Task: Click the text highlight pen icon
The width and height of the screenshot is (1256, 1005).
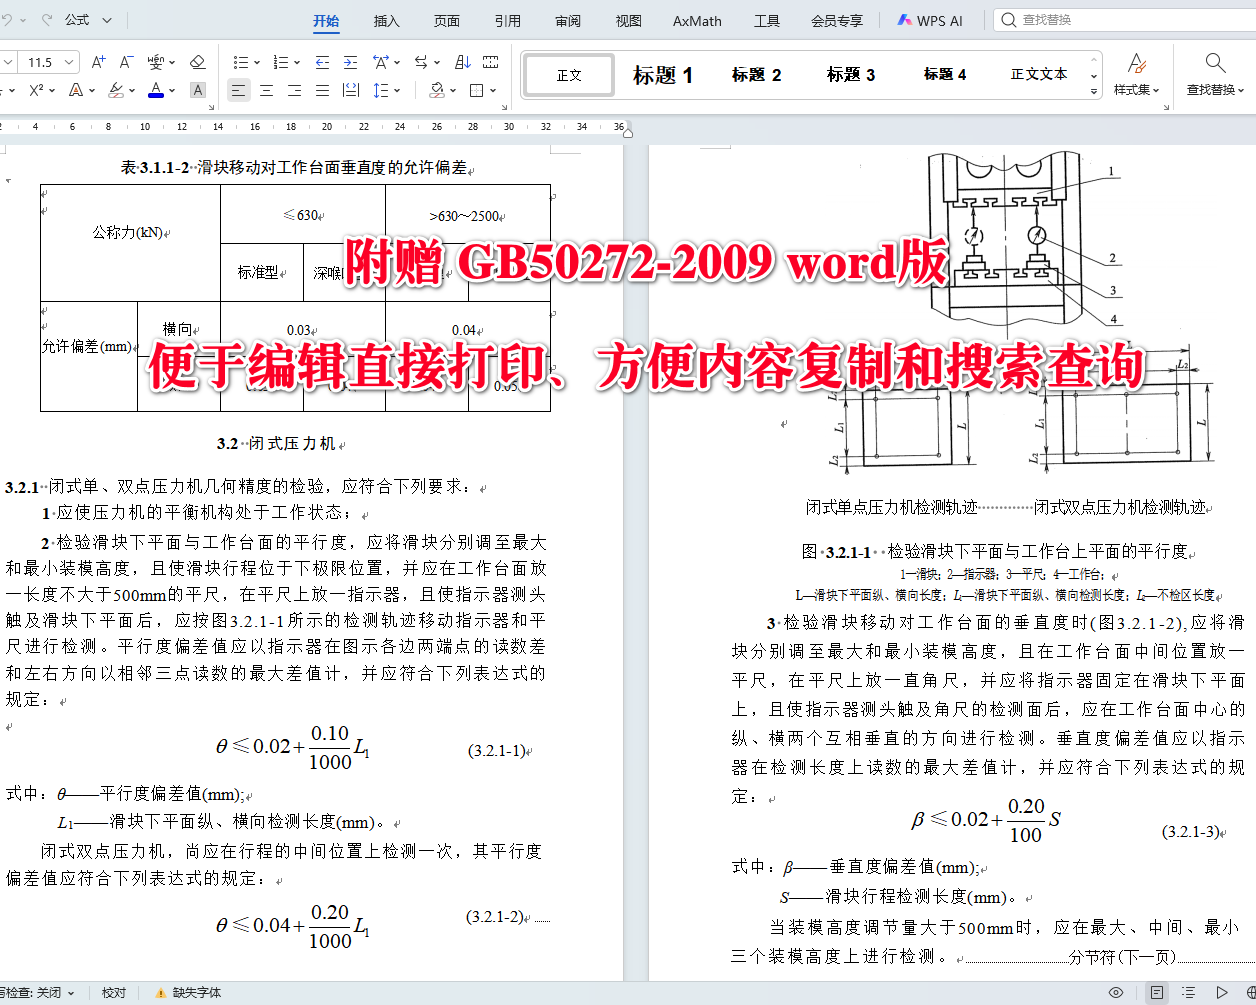Action: (116, 90)
